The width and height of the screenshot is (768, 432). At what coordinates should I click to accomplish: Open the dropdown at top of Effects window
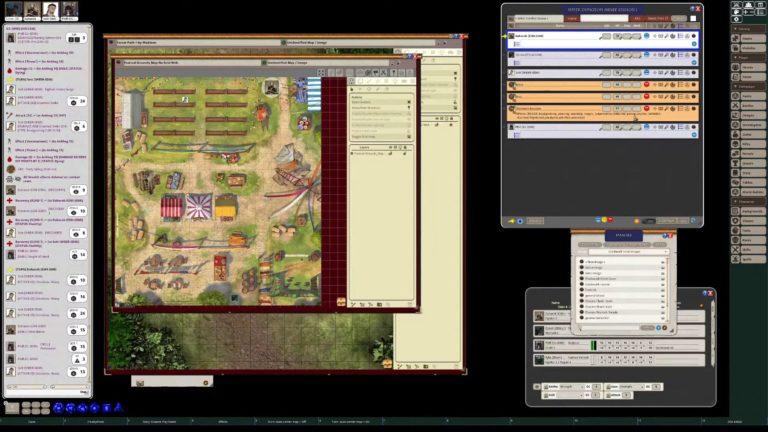coord(621,251)
